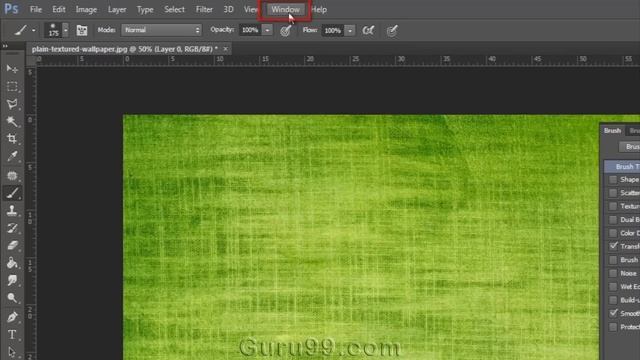Click the Photoshop Ps logo
640x360 pixels.
[11, 9]
